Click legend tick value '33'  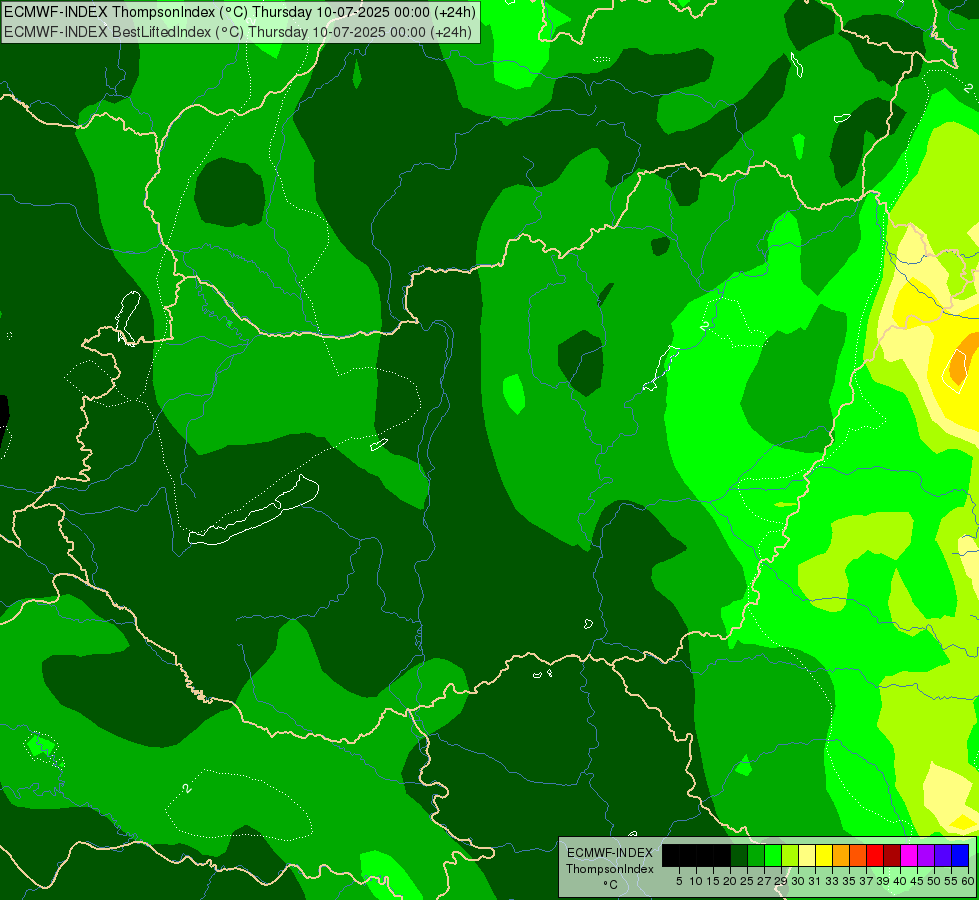coord(832,881)
